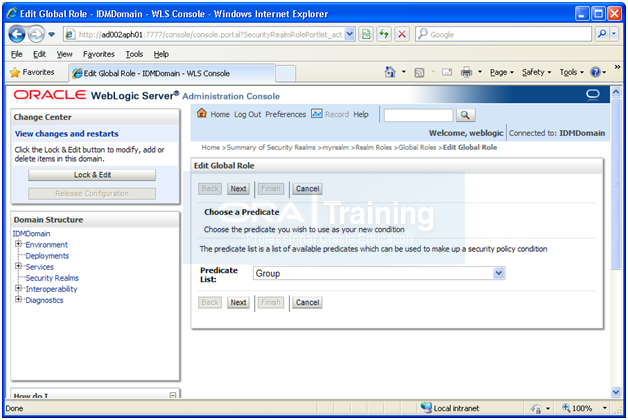Open the Edit menu
This screenshot has height=420, width=628.
39,54
